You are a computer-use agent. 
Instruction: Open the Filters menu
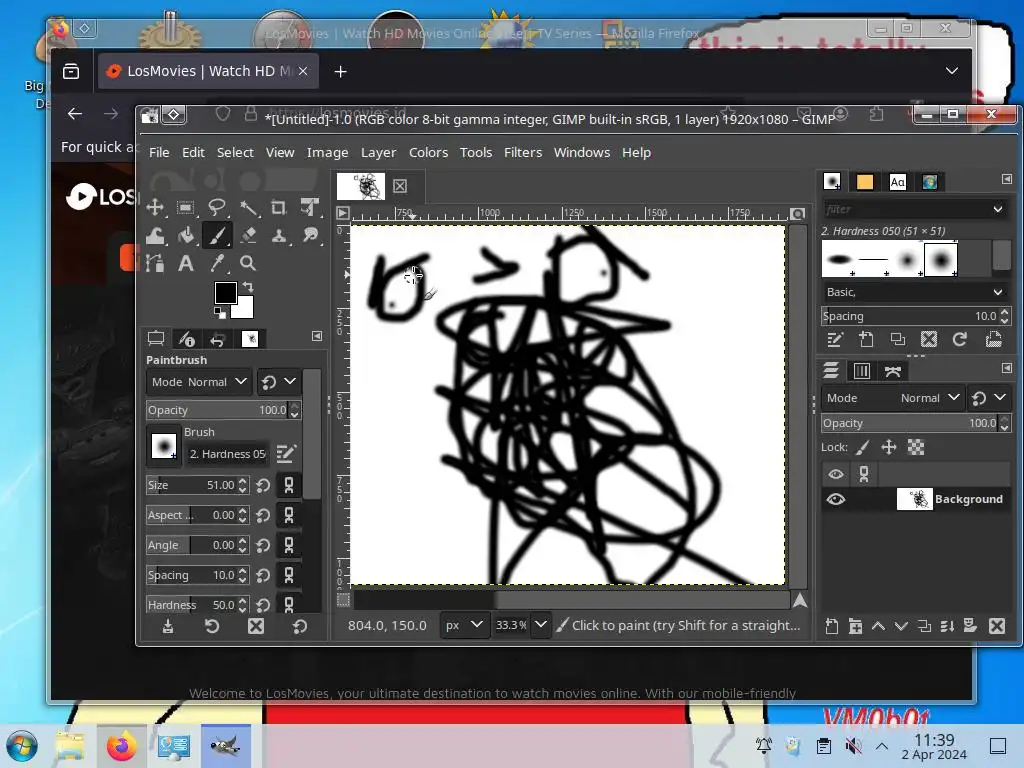click(522, 152)
